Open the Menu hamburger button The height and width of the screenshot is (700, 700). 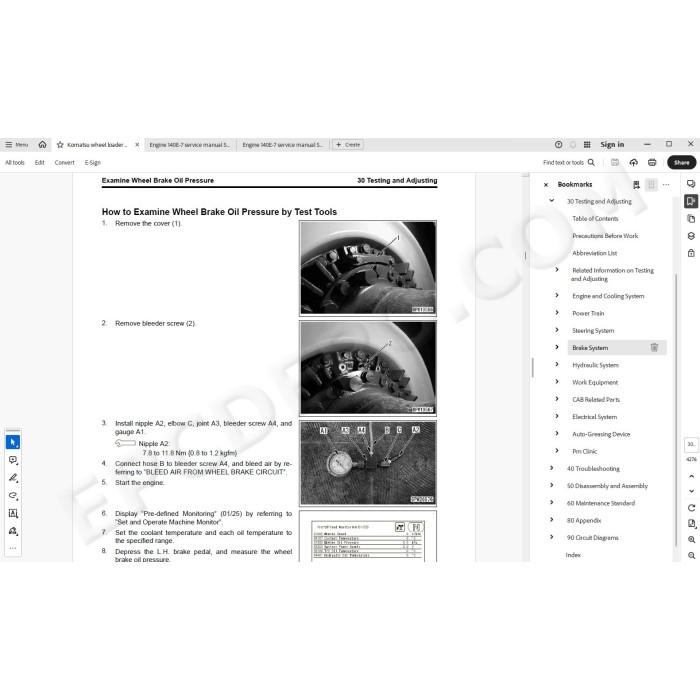(16, 145)
